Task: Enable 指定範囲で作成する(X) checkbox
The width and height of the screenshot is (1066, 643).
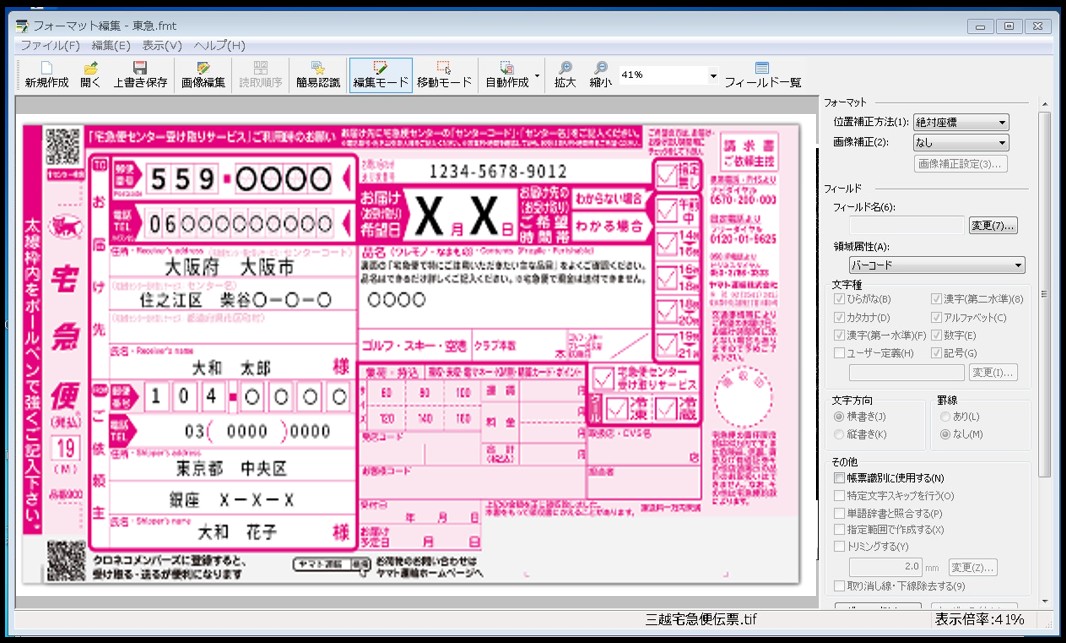Action: [840, 529]
